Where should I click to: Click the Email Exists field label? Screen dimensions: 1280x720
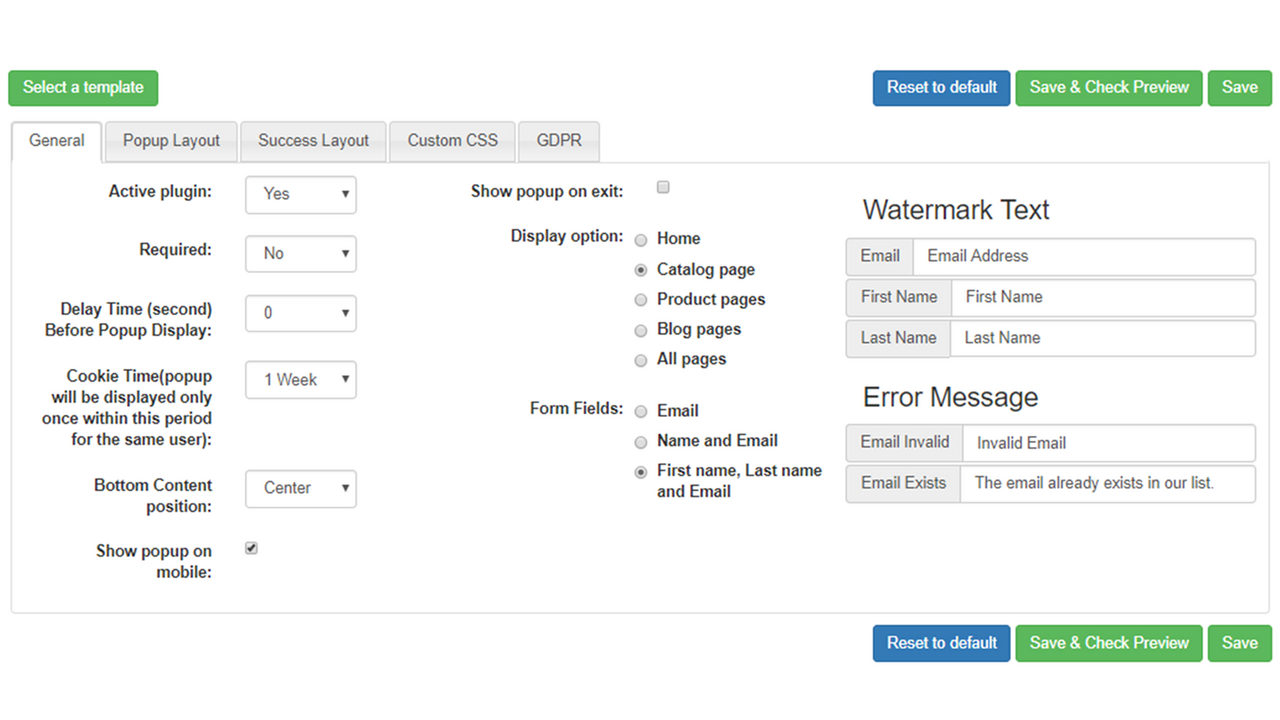coord(903,483)
